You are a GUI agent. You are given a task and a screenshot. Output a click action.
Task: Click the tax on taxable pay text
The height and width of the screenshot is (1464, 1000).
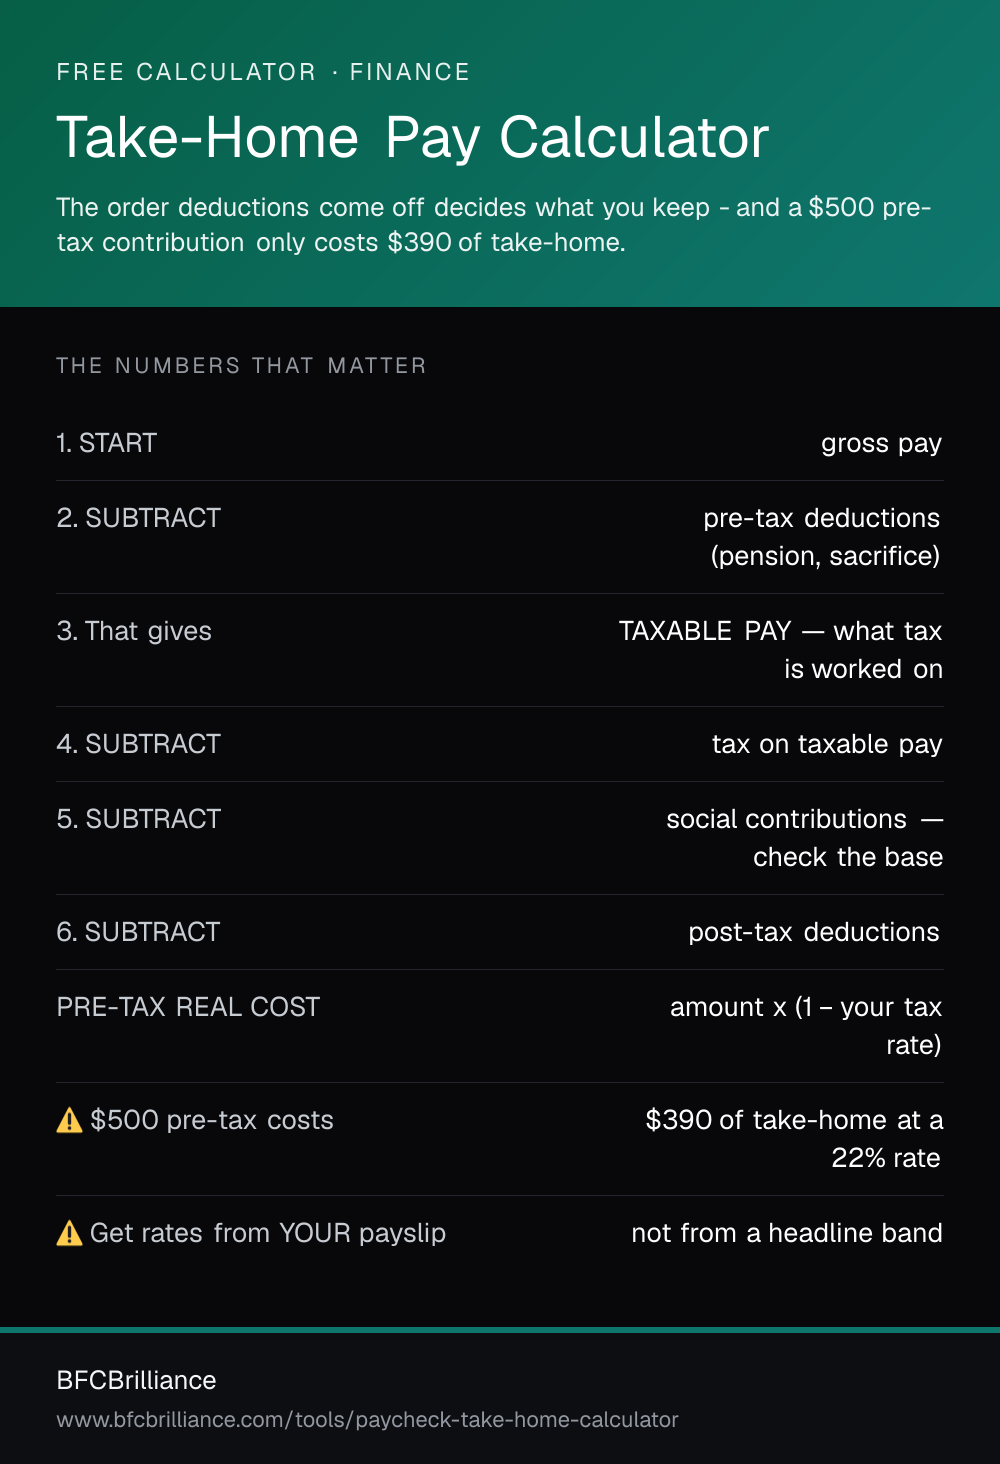[x=827, y=745]
